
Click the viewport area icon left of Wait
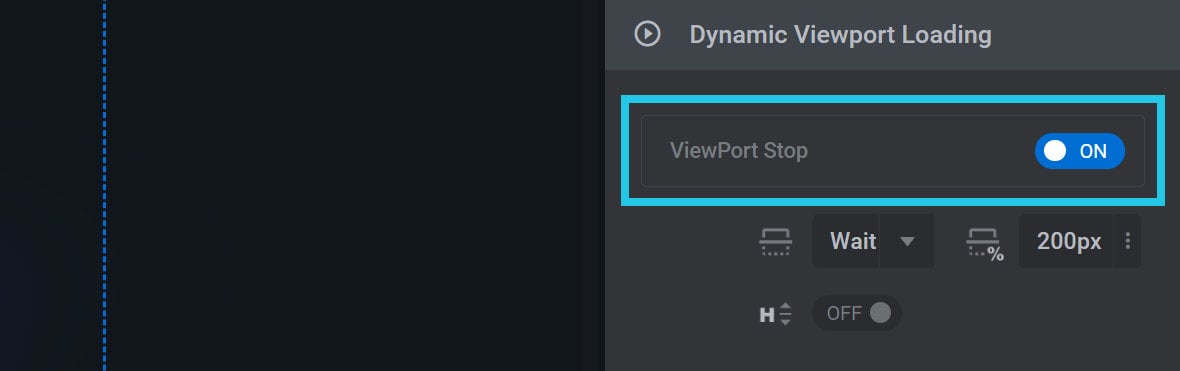tap(775, 242)
